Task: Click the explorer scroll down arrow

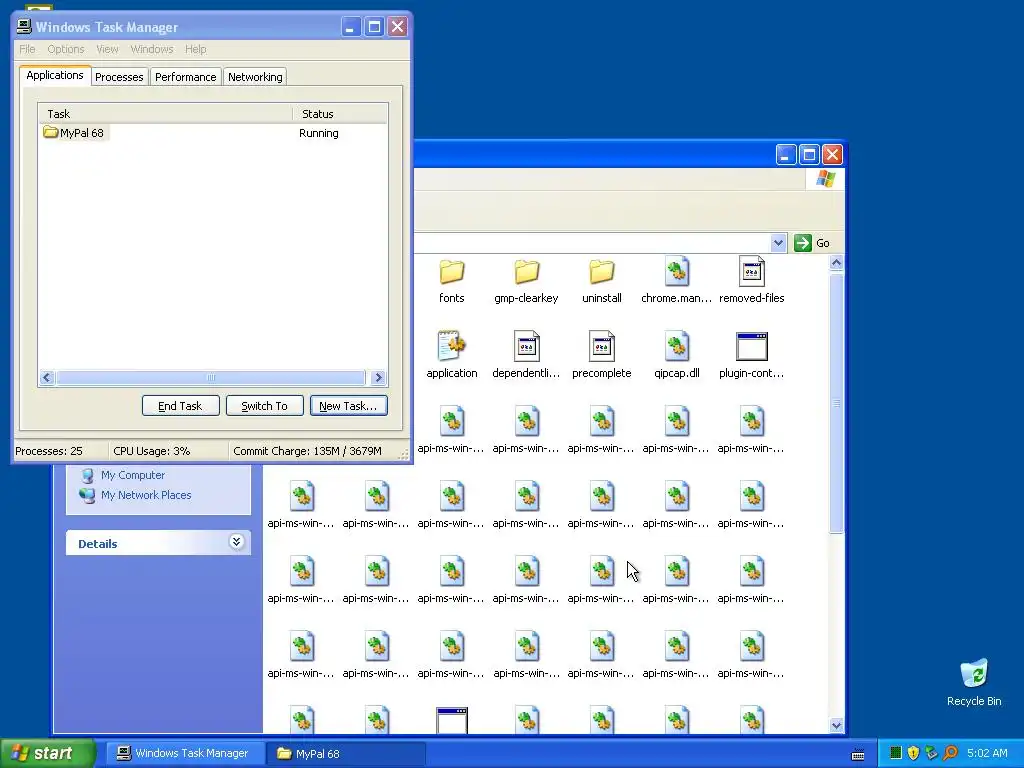Action: [837, 725]
